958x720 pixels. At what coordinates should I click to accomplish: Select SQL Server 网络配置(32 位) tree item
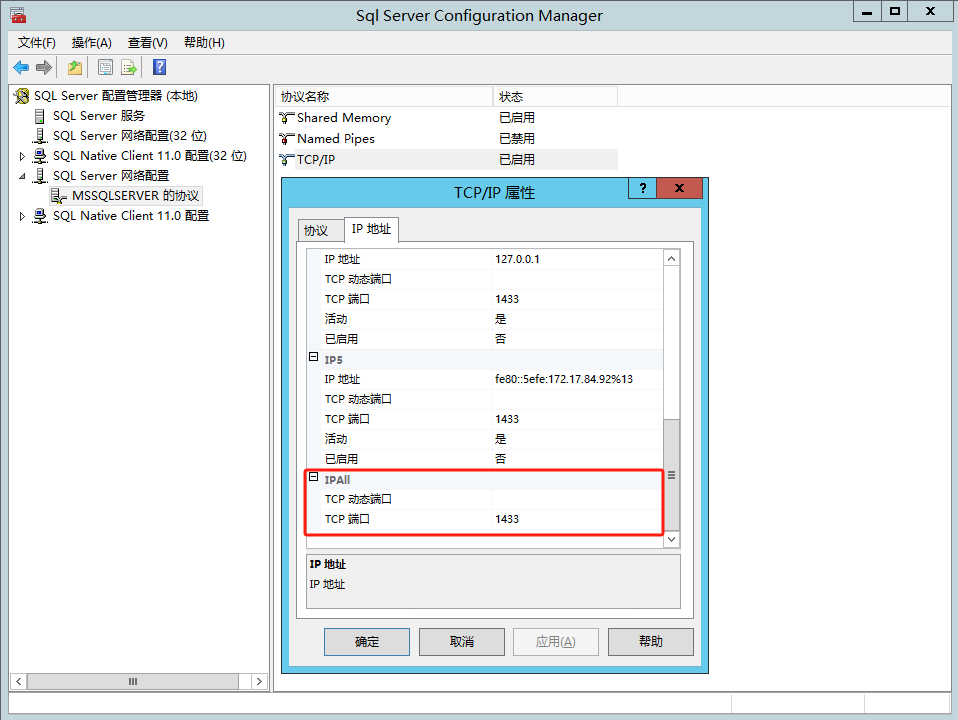[x=130, y=136]
